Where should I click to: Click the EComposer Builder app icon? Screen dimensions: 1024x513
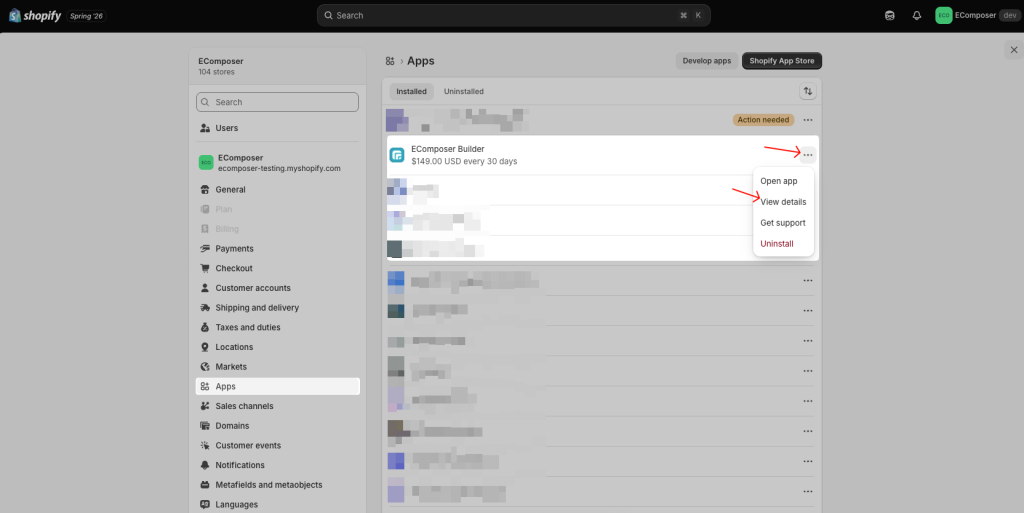pyautogui.click(x=396, y=155)
